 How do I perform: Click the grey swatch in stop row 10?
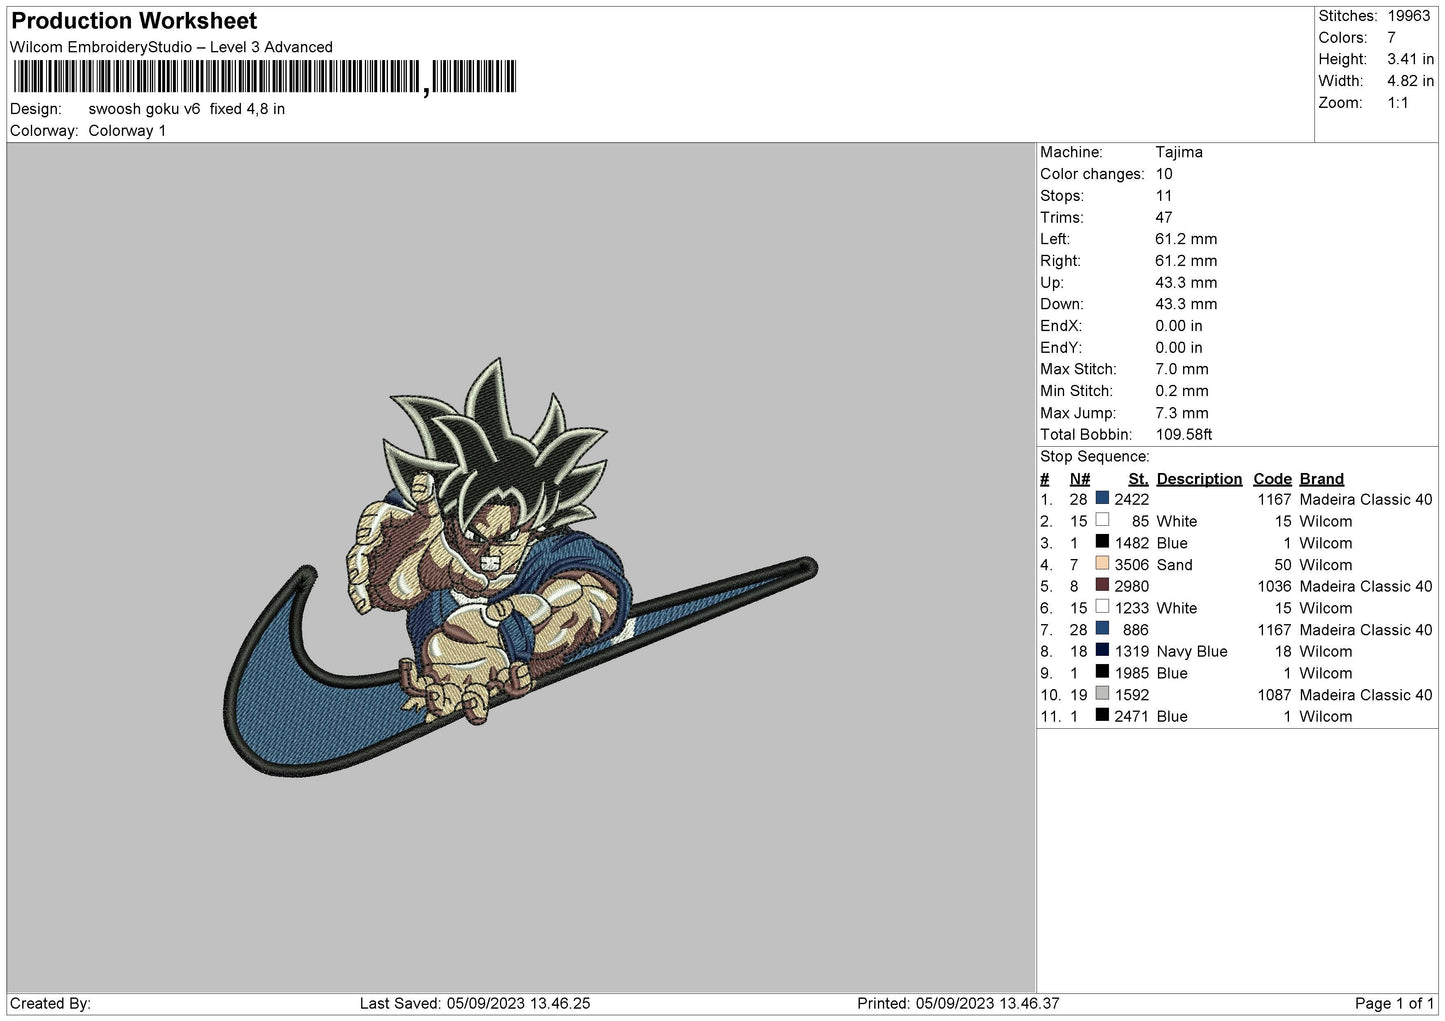tap(1102, 693)
